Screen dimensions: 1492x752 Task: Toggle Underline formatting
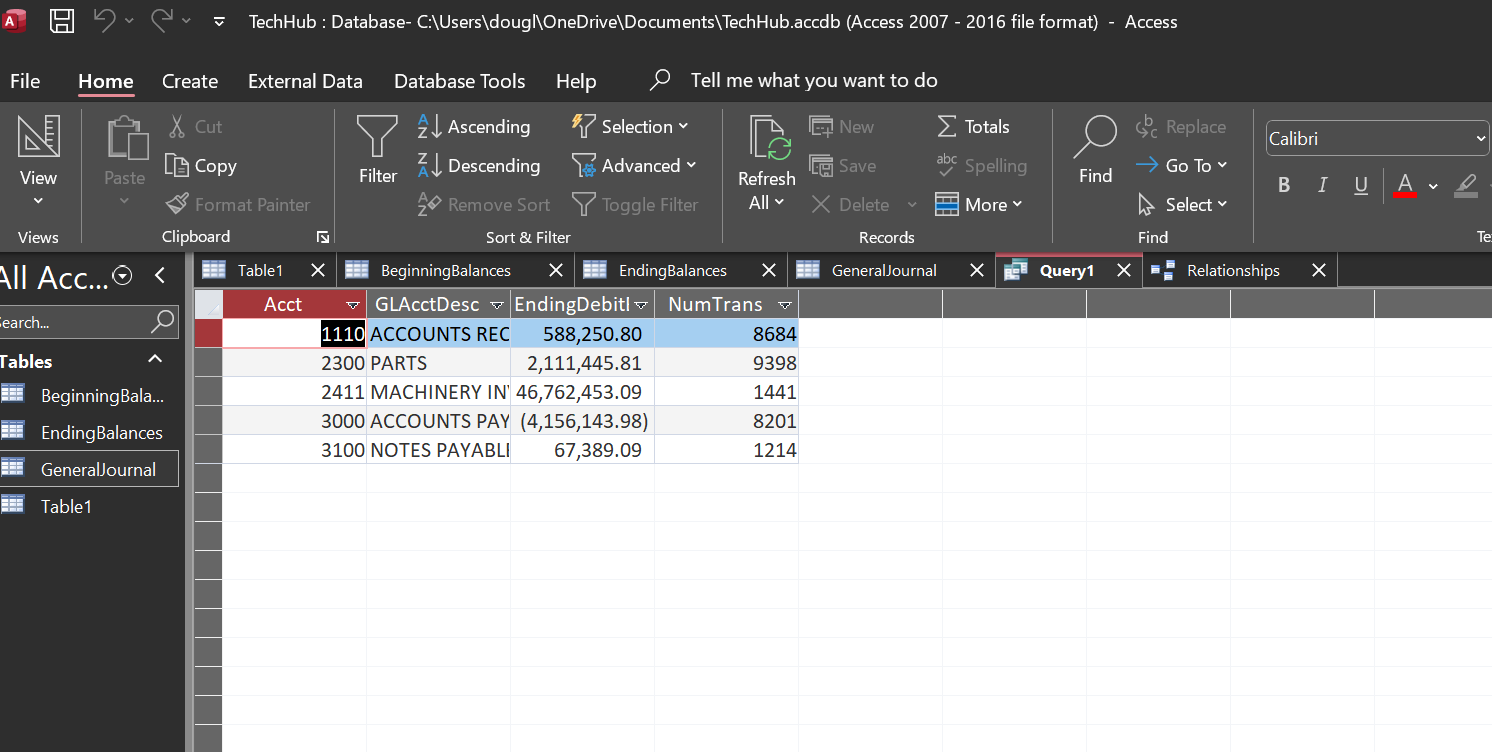(x=1360, y=185)
